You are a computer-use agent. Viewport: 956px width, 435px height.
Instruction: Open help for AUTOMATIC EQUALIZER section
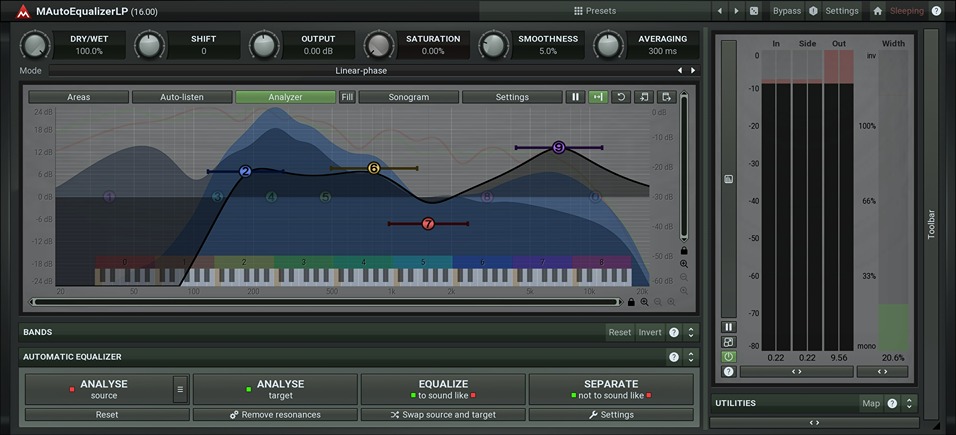click(674, 357)
